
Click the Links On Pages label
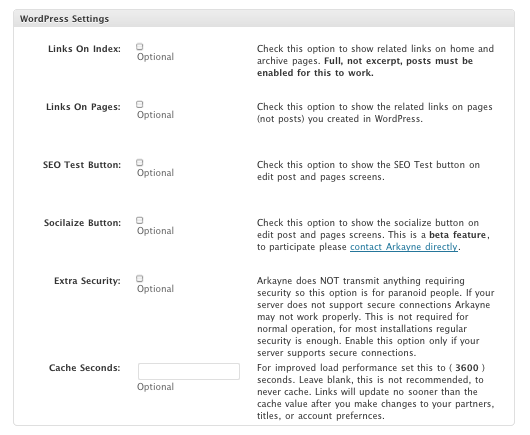83,107
